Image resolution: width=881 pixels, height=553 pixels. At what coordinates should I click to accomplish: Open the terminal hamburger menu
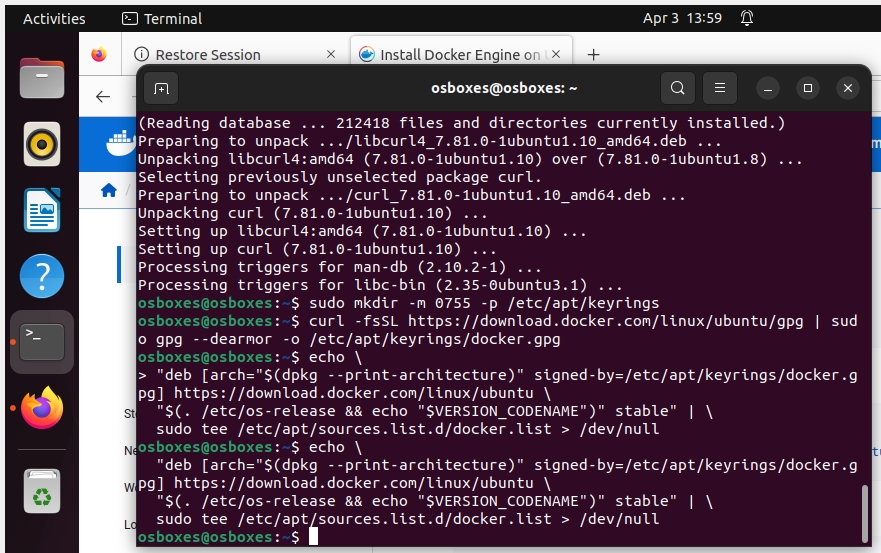coord(720,88)
